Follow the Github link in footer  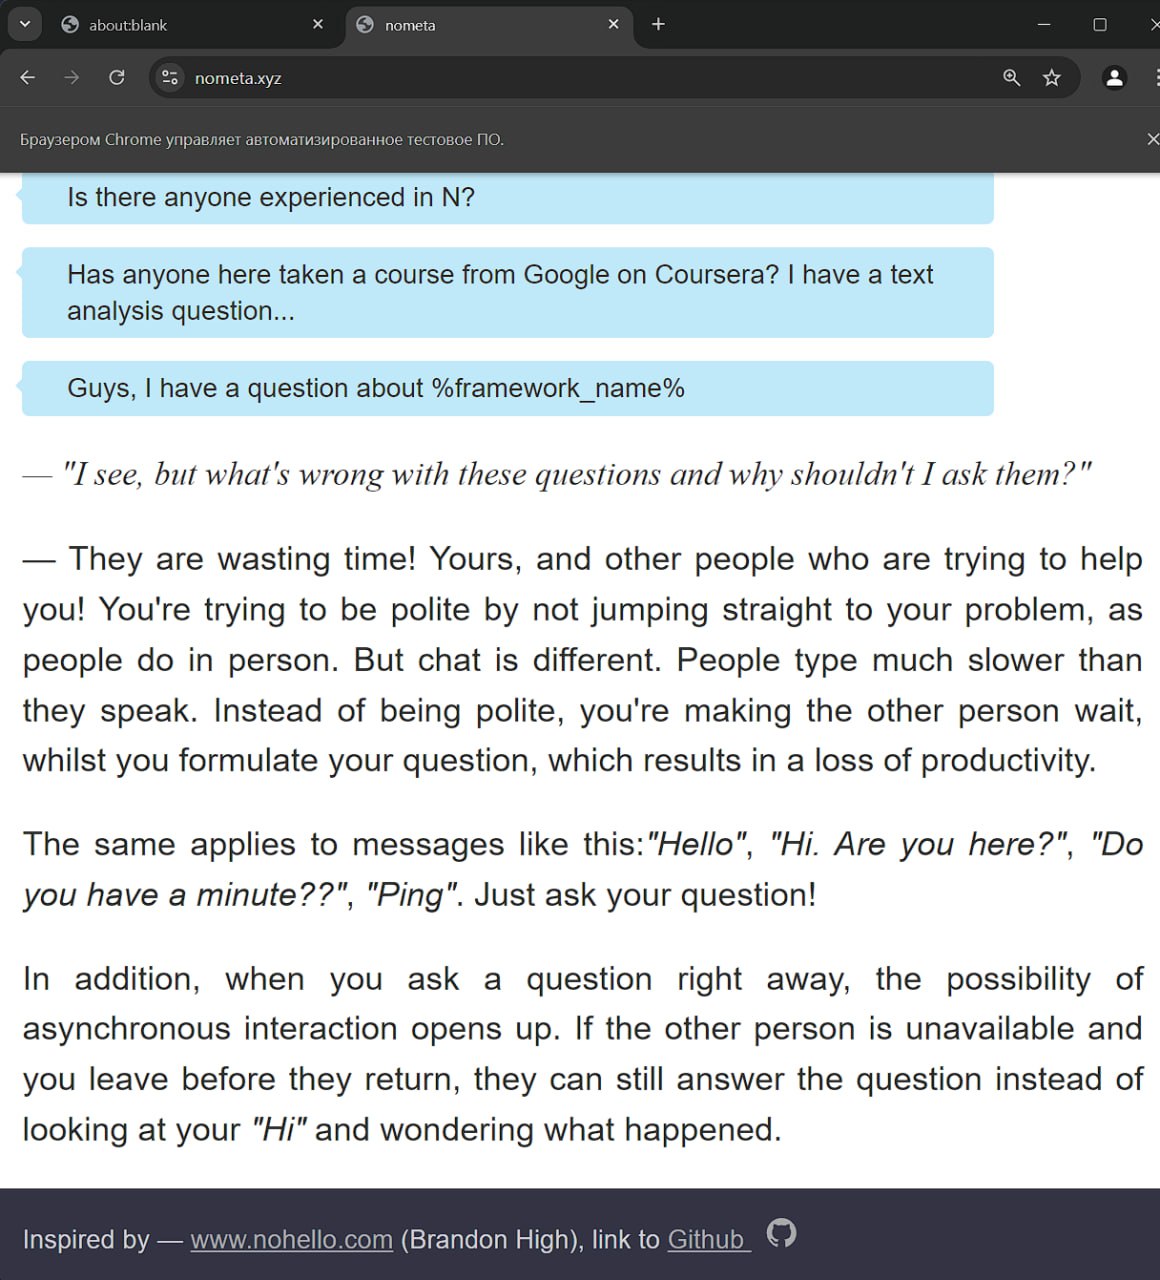click(709, 1240)
